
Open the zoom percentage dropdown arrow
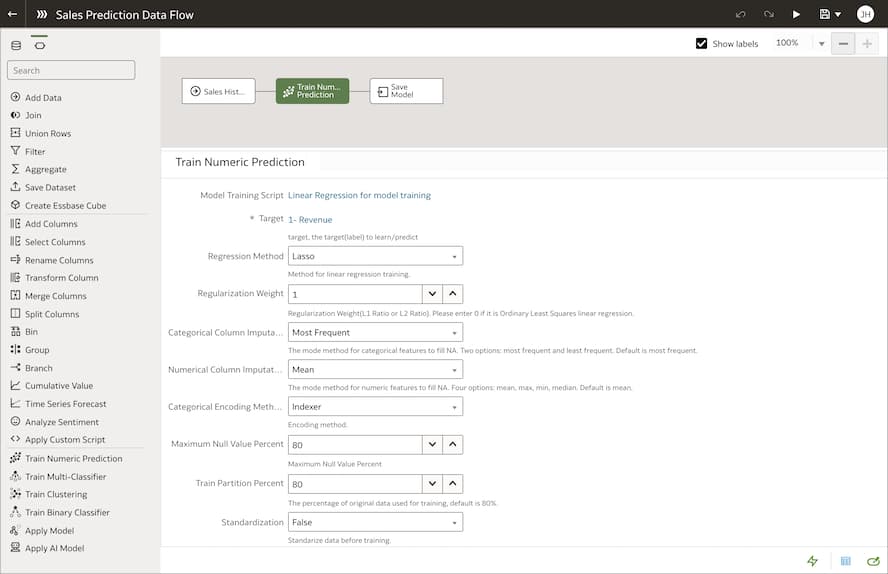821,44
